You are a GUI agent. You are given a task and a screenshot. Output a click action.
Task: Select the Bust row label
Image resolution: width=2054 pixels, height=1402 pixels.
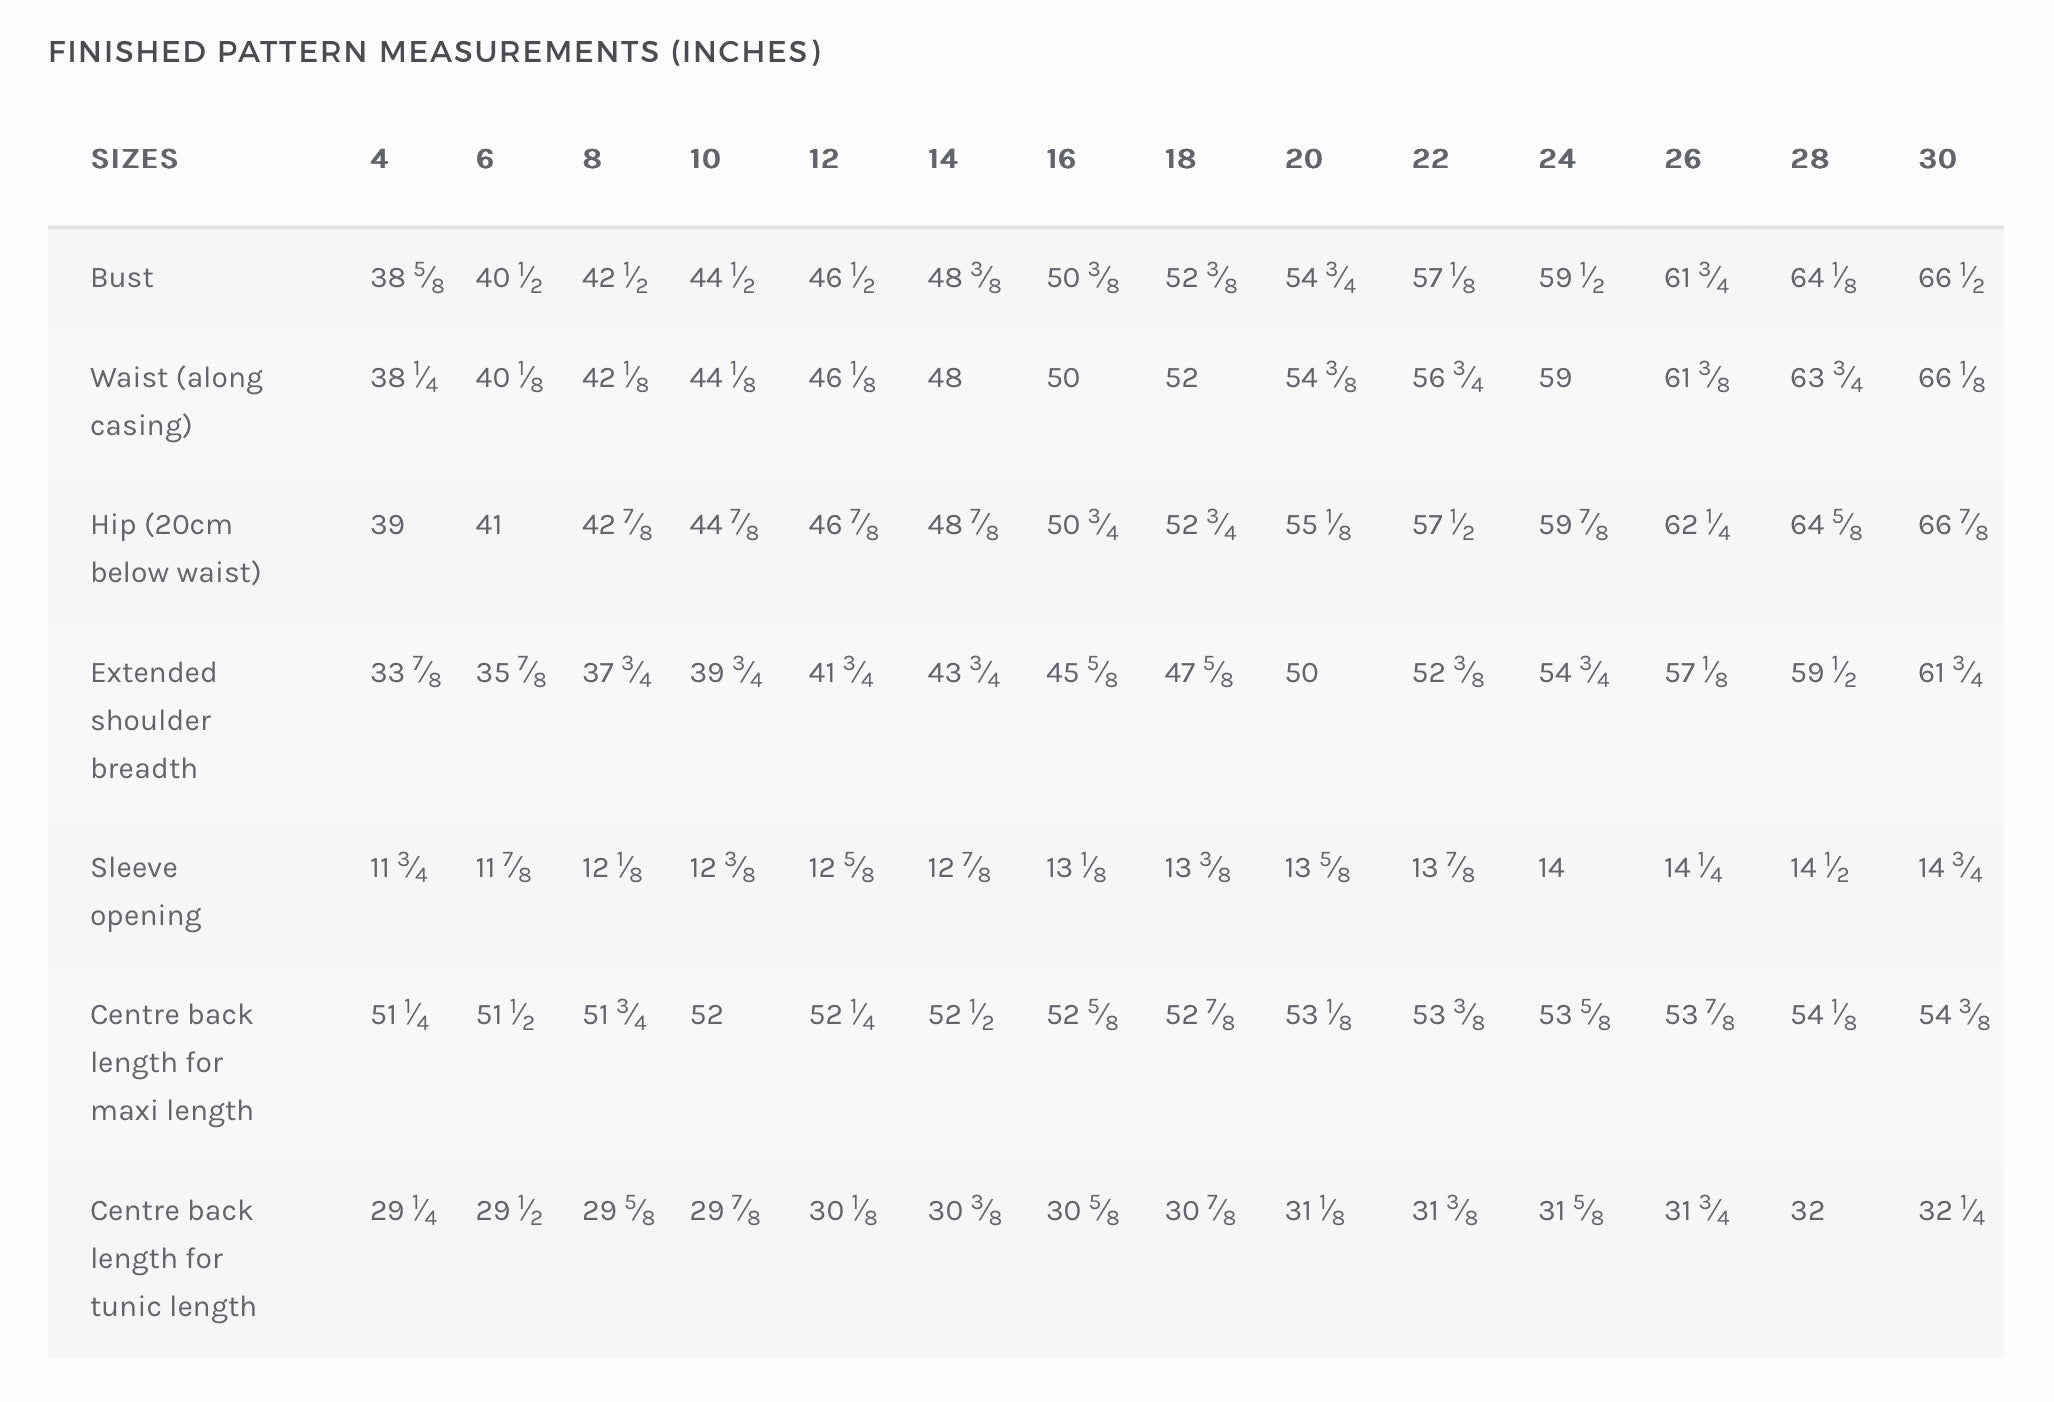click(122, 278)
